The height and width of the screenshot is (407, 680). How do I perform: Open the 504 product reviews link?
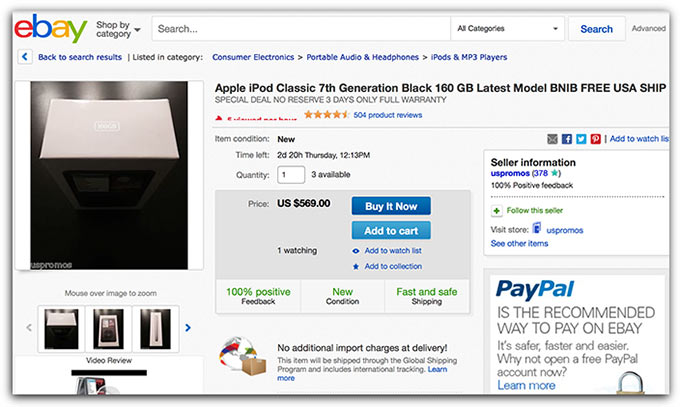[387, 115]
